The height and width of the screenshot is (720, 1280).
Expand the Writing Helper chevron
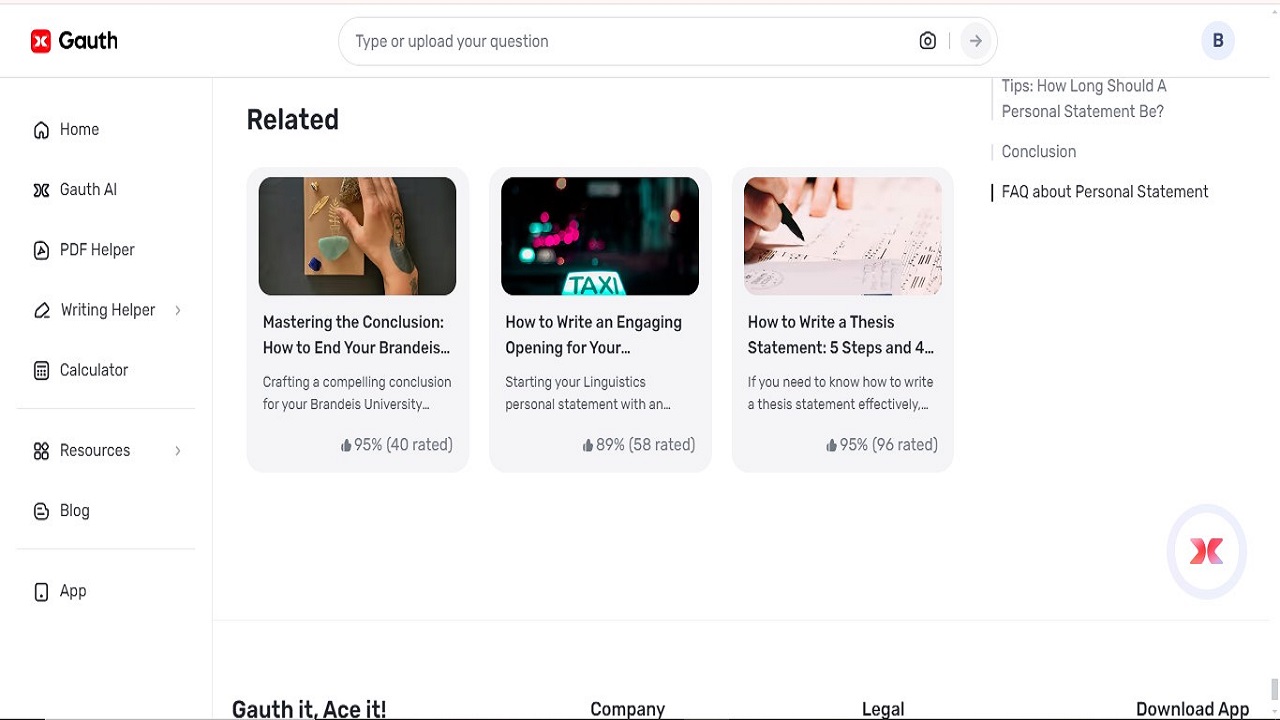coord(178,311)
